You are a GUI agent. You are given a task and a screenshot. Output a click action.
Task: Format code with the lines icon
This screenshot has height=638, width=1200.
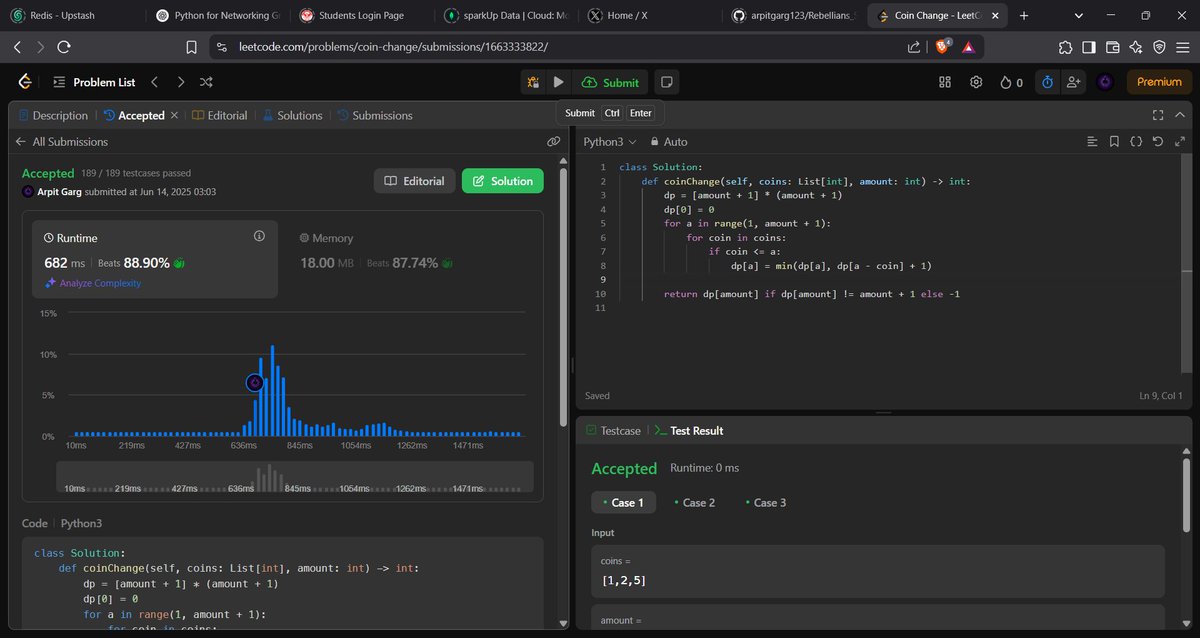tap(1092, 142)
